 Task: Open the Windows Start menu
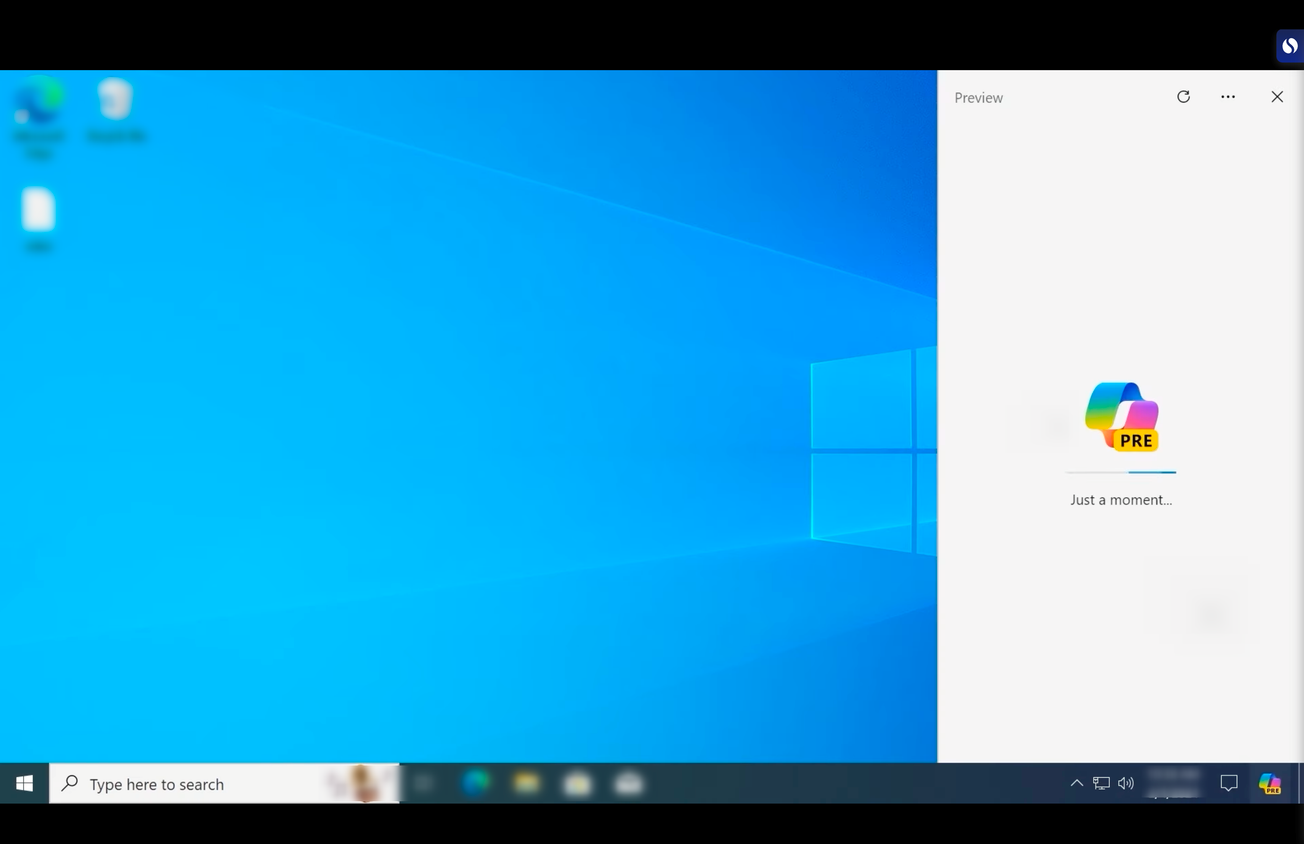point(24,784)
